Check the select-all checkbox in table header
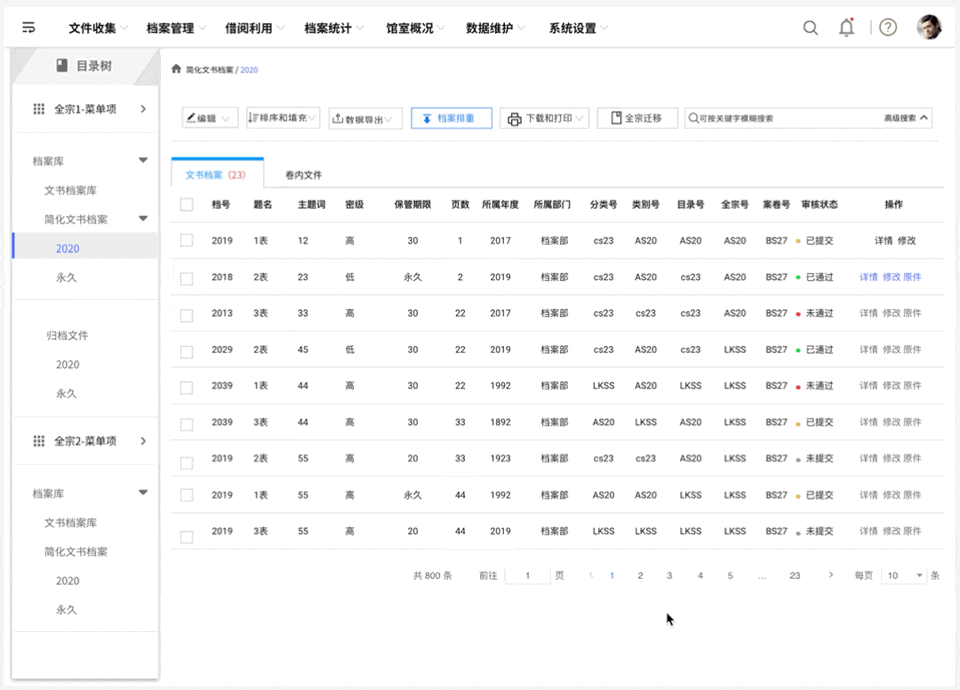This screenshot has height=690, width=960. [186, 204]
